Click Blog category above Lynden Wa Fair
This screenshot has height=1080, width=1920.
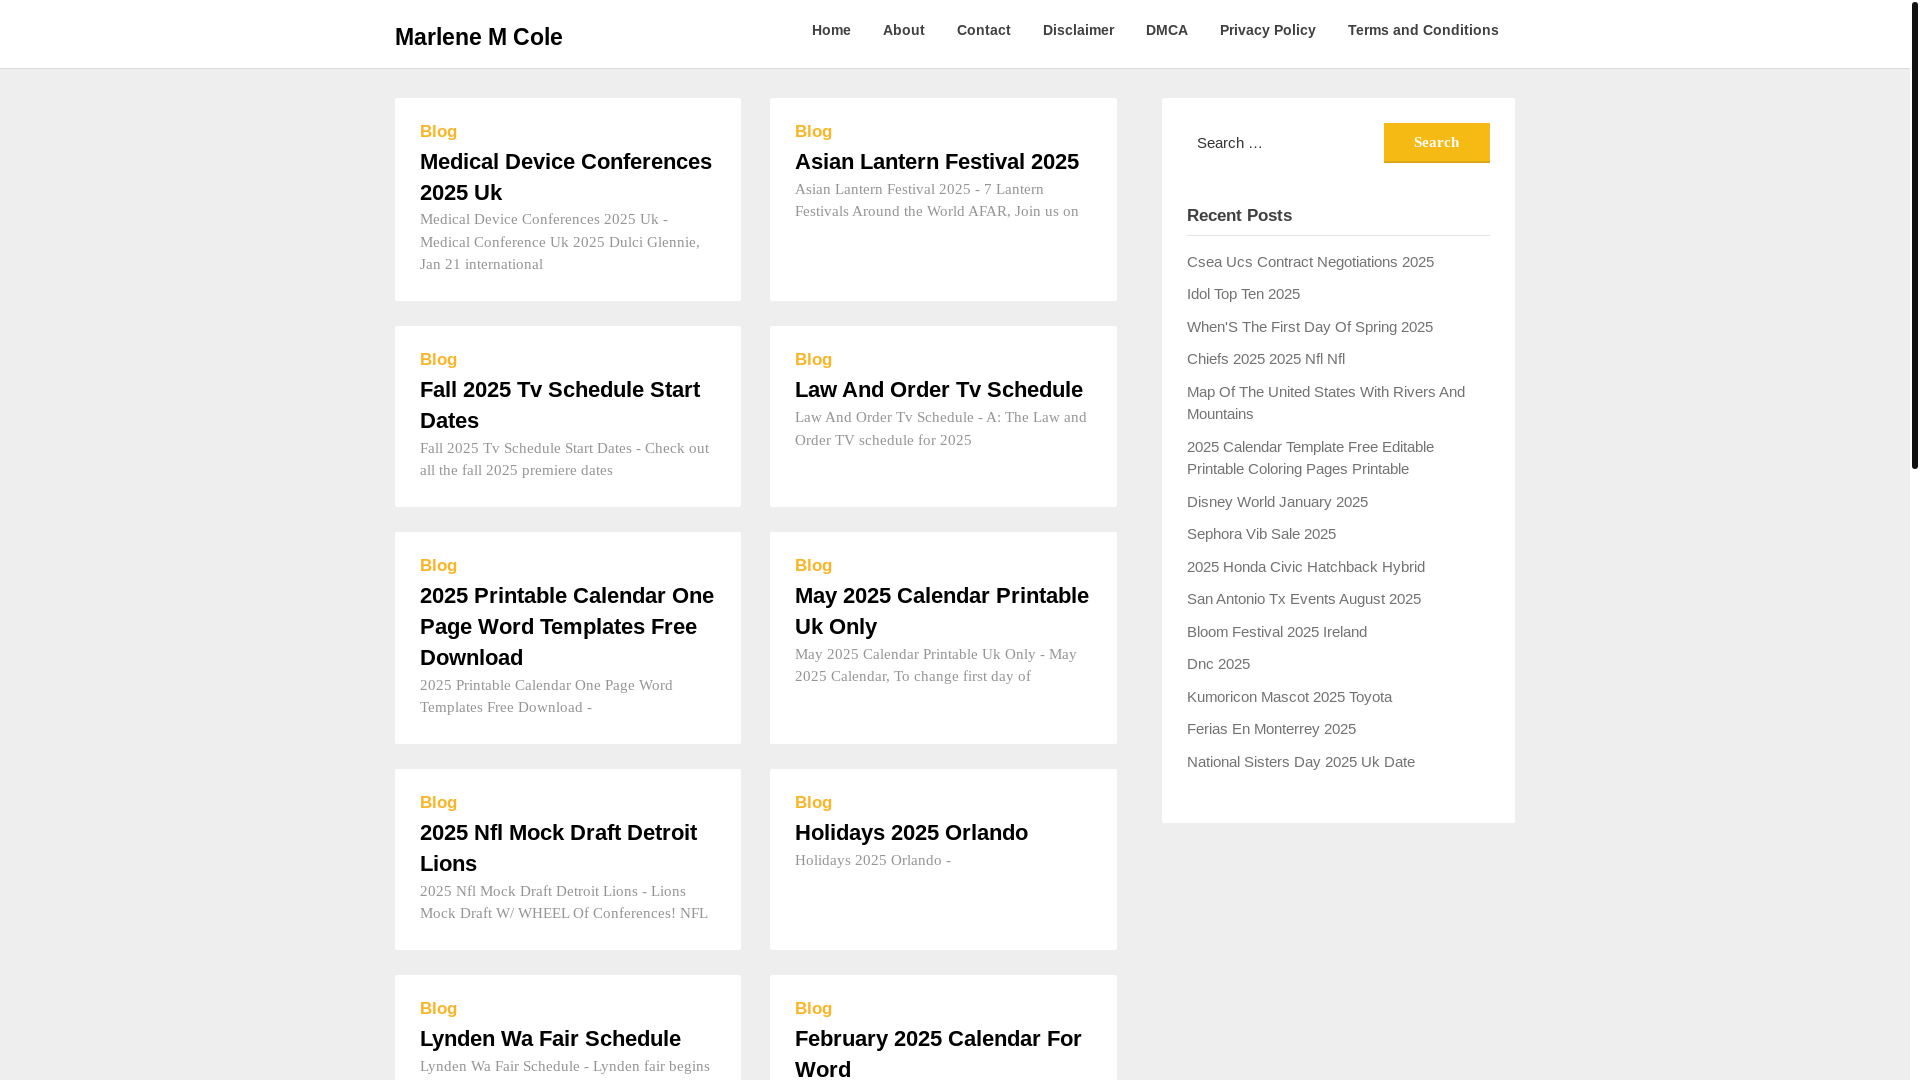[x=438, y=1008]
